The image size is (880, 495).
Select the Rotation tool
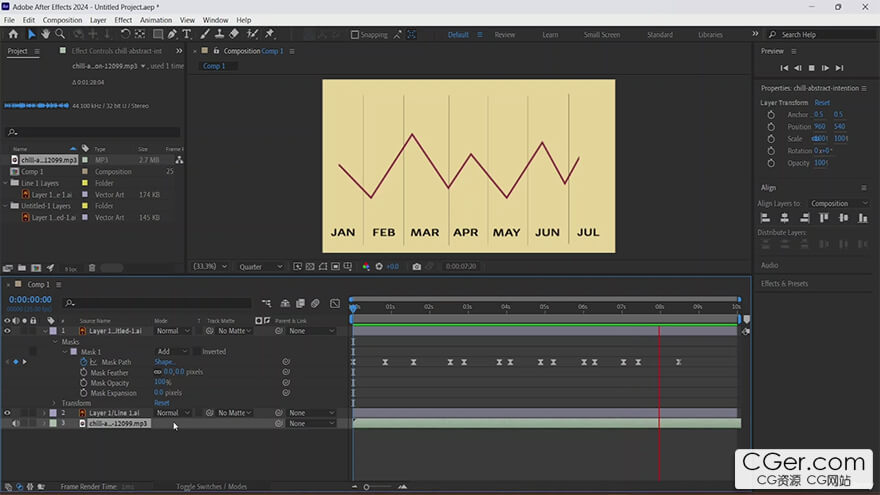click(x=125, y=34)
